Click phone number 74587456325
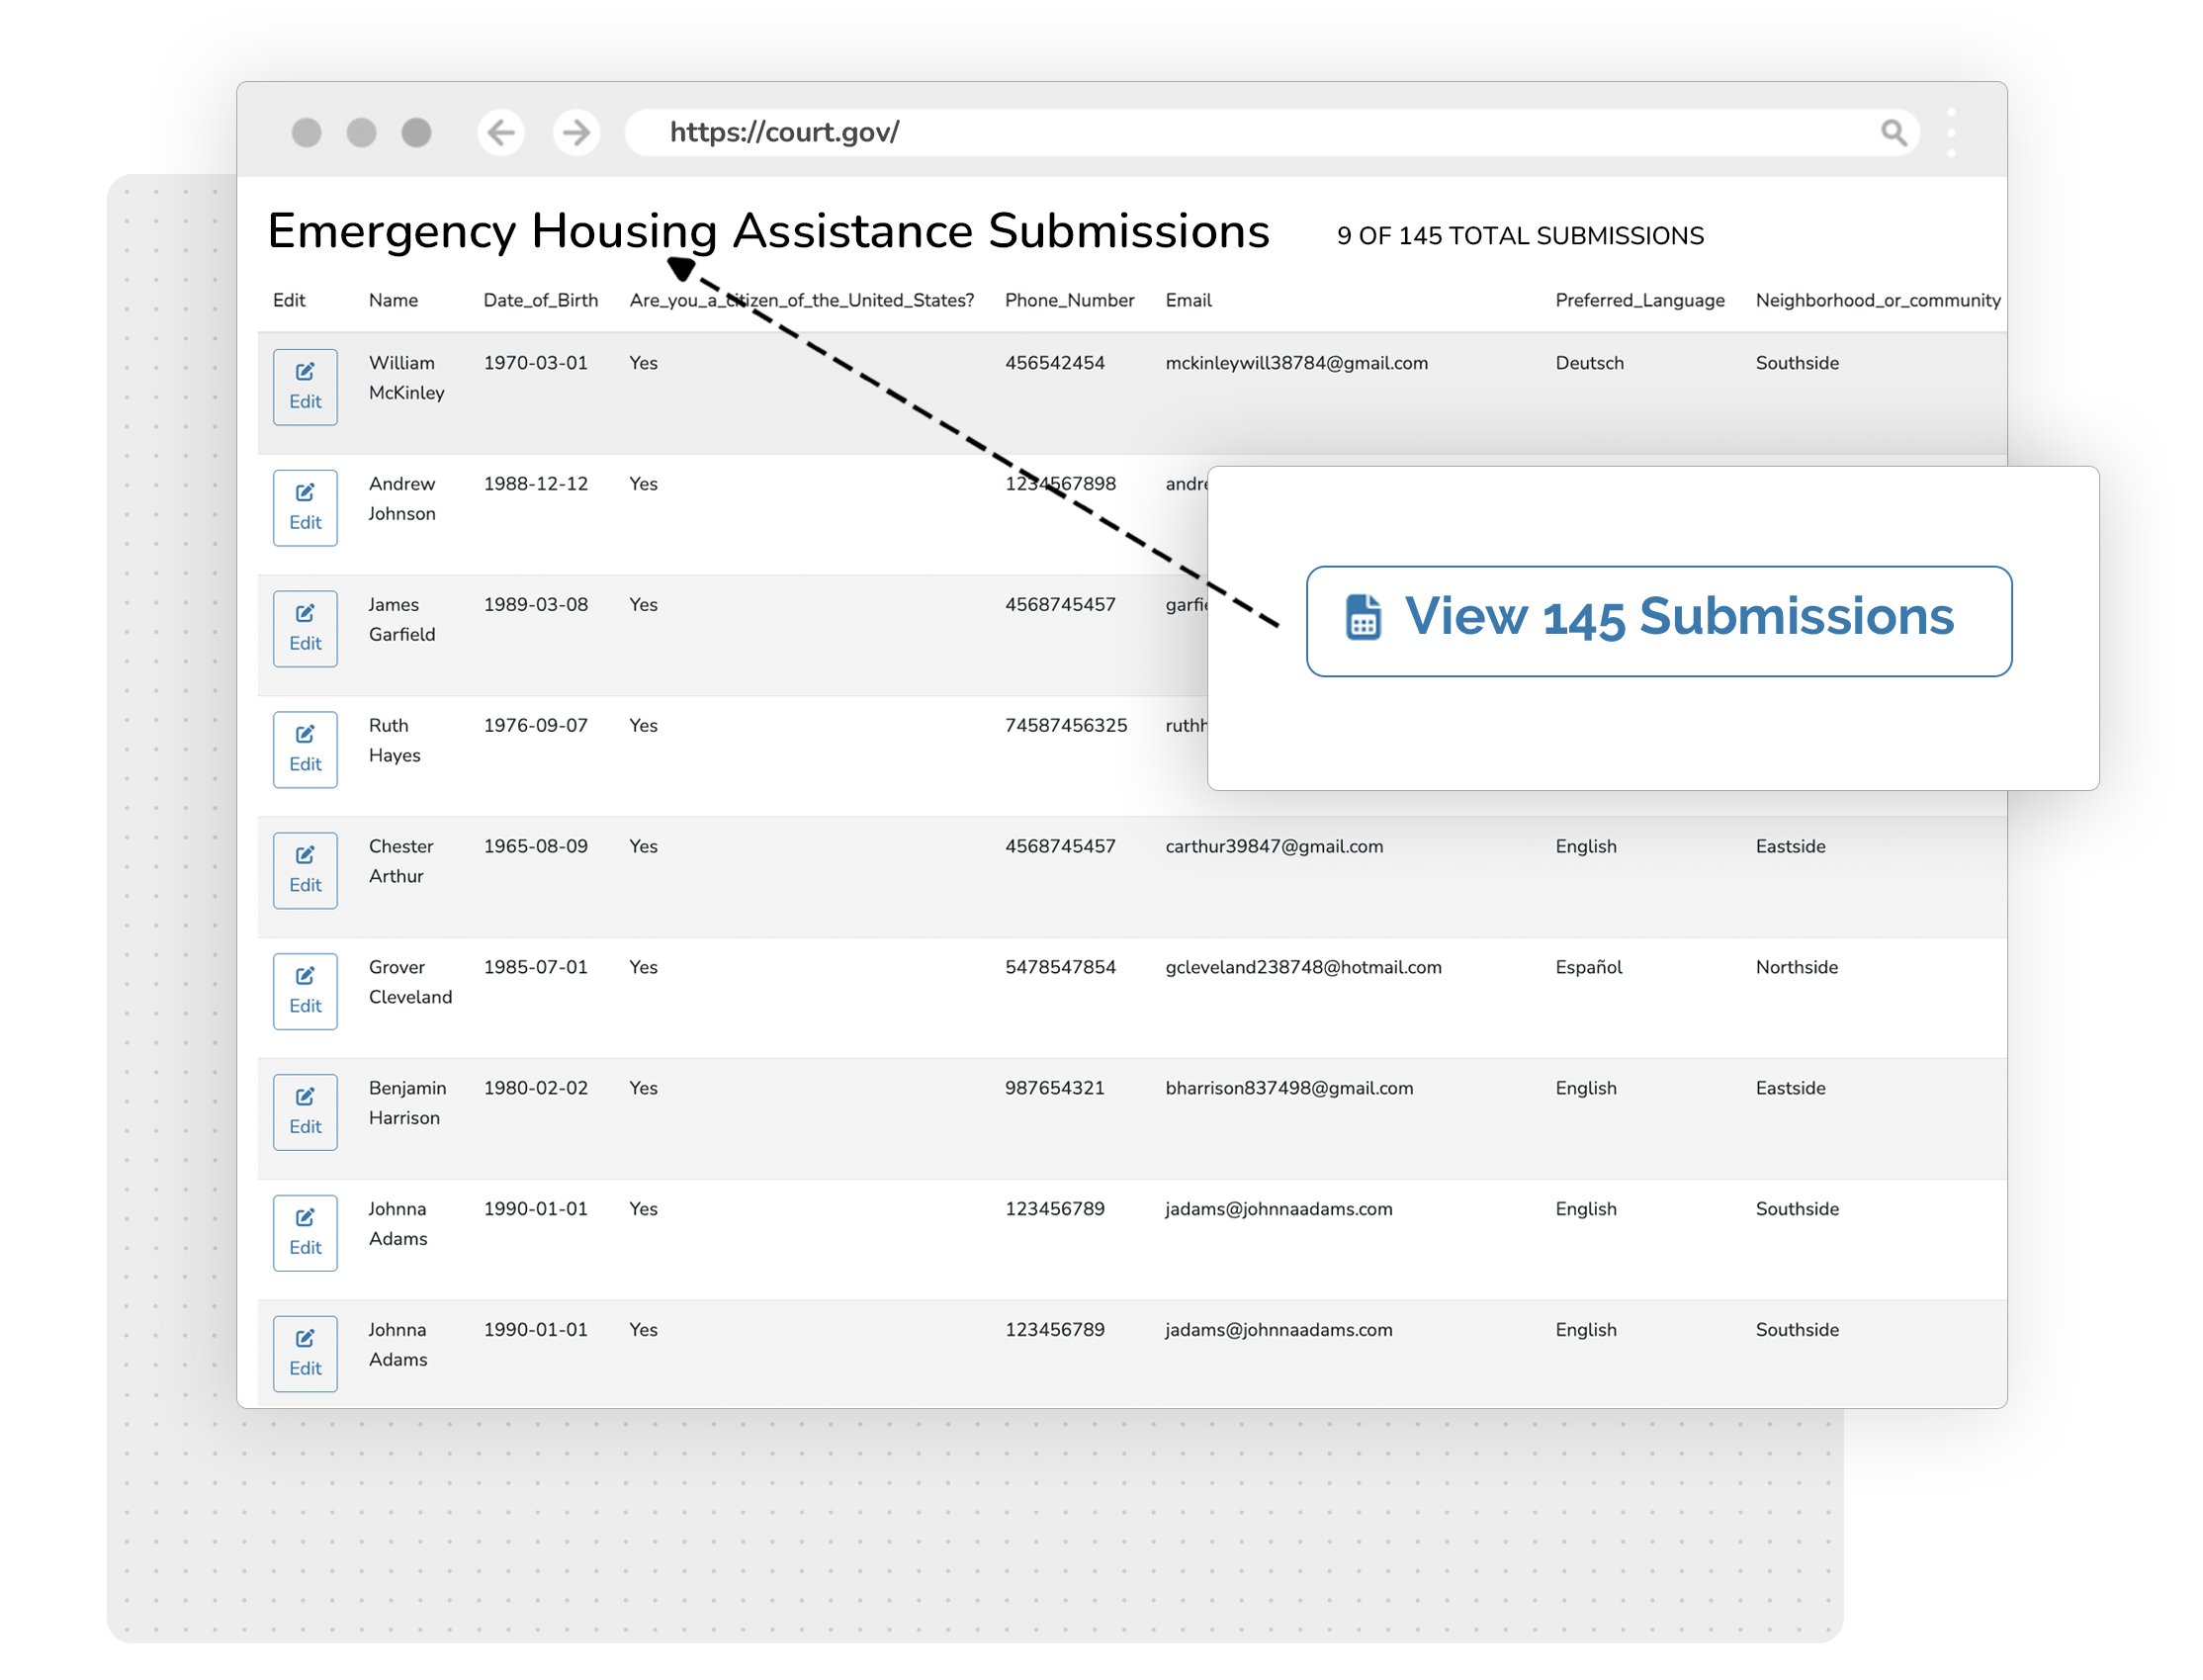 tap(1066, 725)
